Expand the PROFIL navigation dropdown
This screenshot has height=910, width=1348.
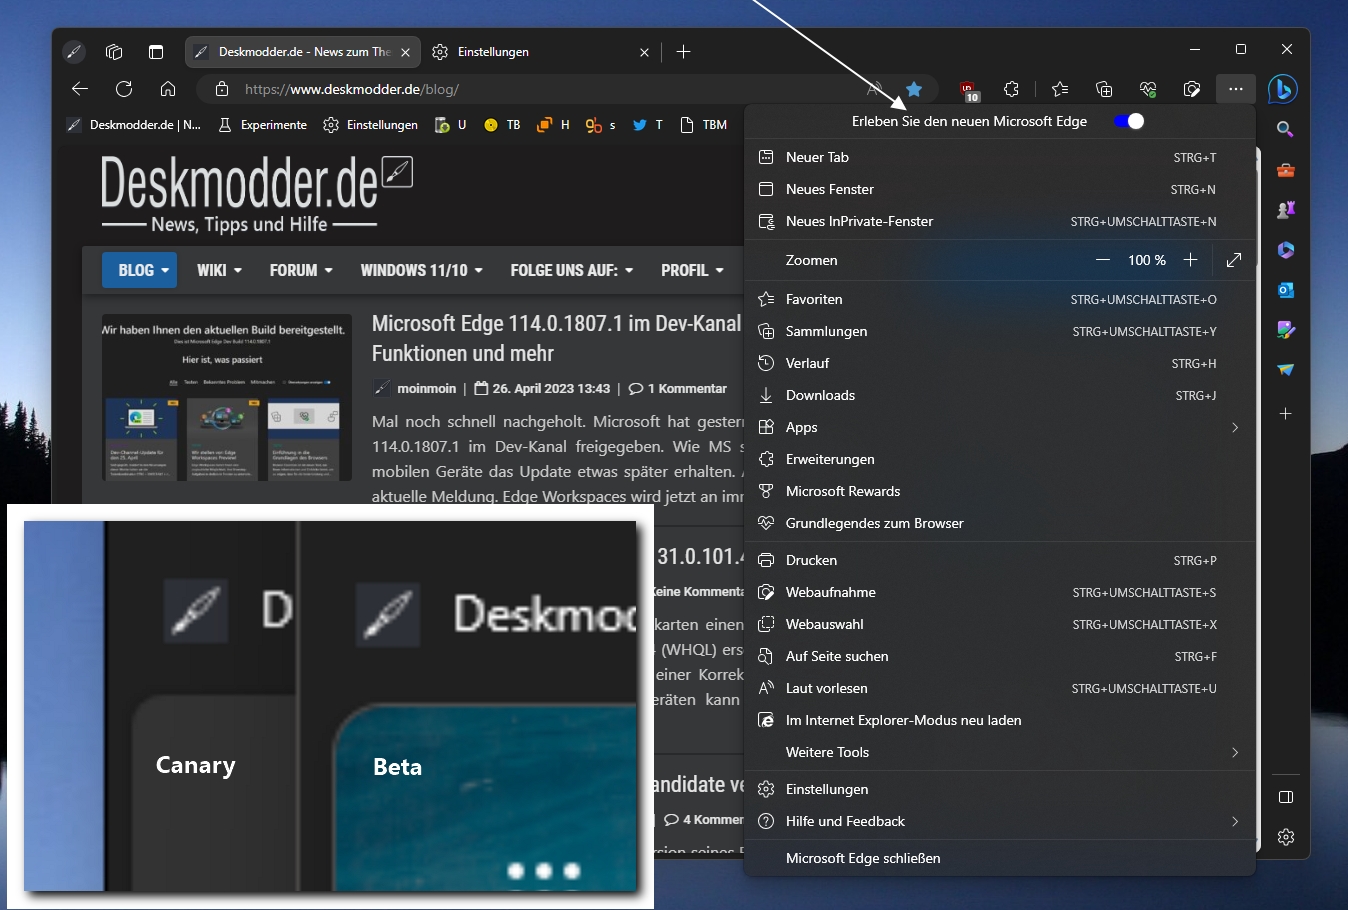(691, 270)
